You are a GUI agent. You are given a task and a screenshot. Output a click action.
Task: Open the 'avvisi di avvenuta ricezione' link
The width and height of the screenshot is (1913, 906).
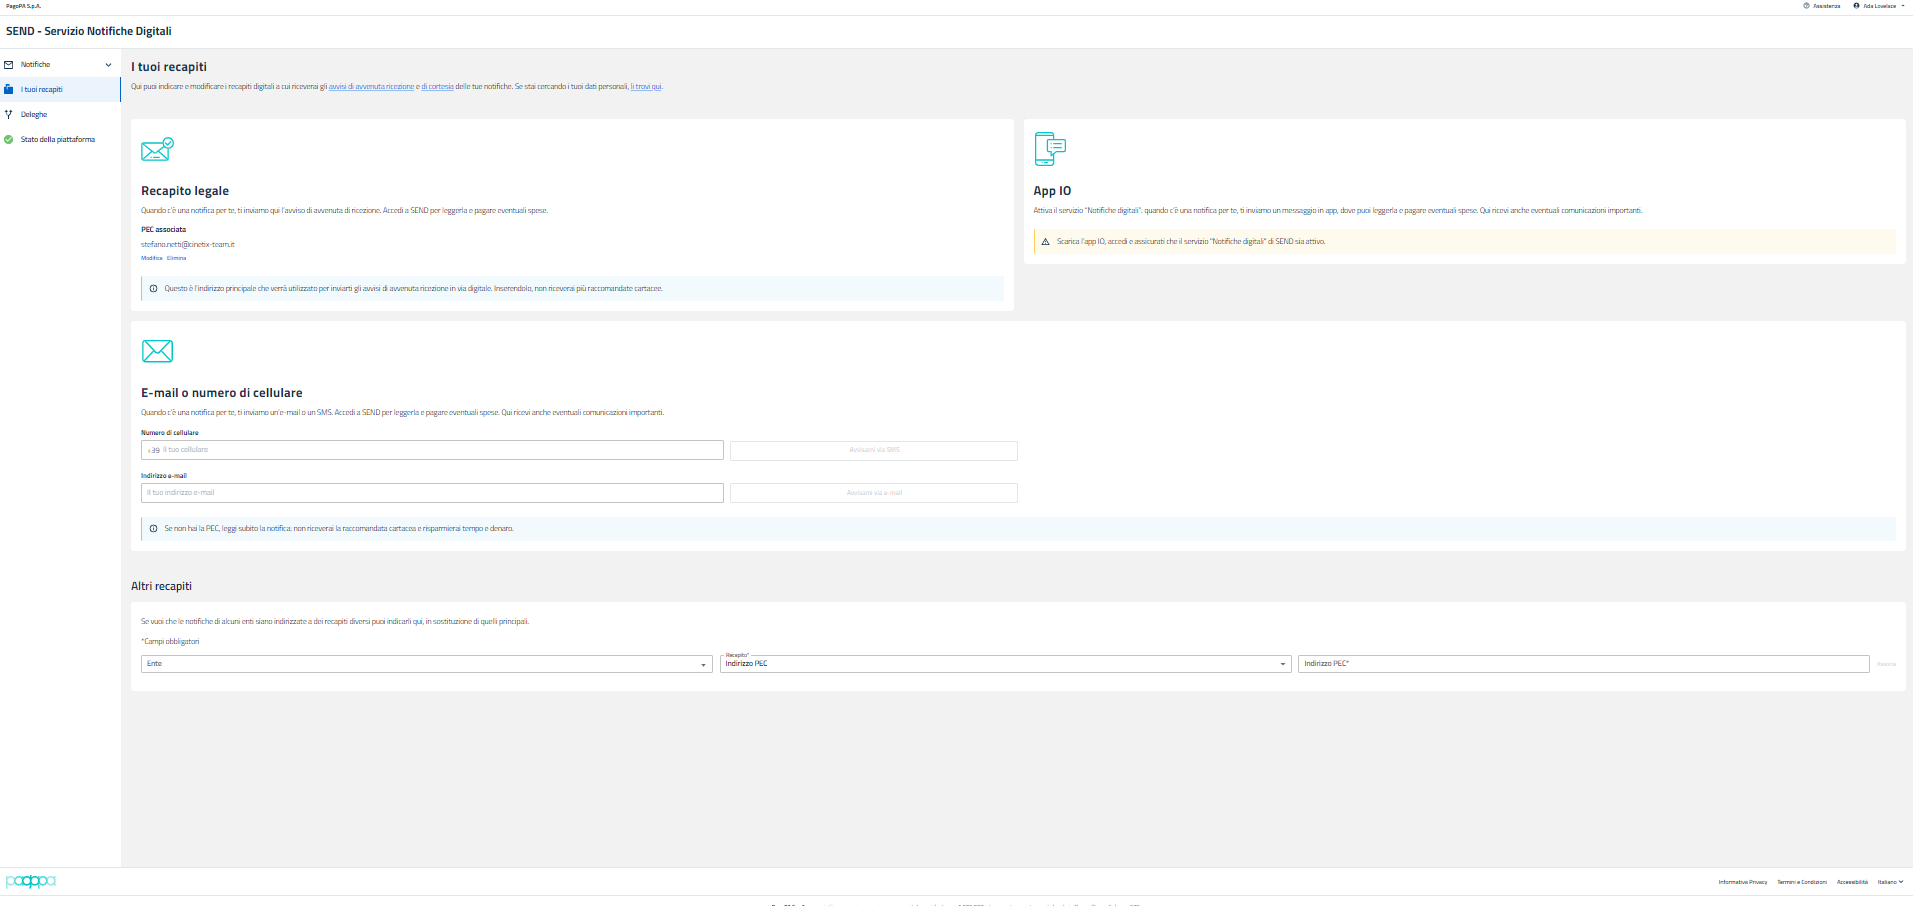click(x=371, y=87)
